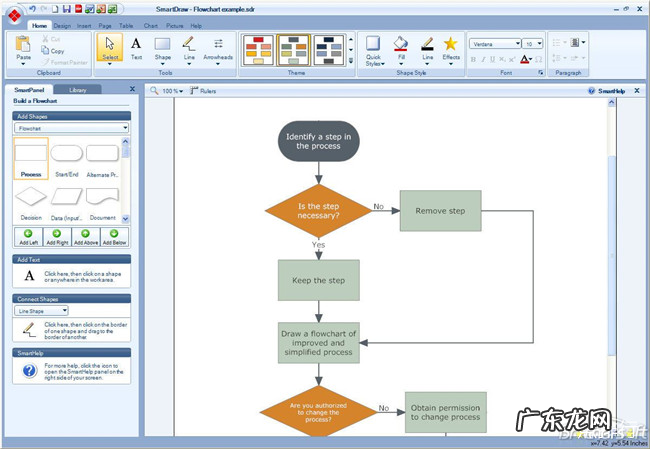Click the Copy button in Clipboard
Image resolution: width=650 pixels, height=449 pixels.
[x=57, y=50]
